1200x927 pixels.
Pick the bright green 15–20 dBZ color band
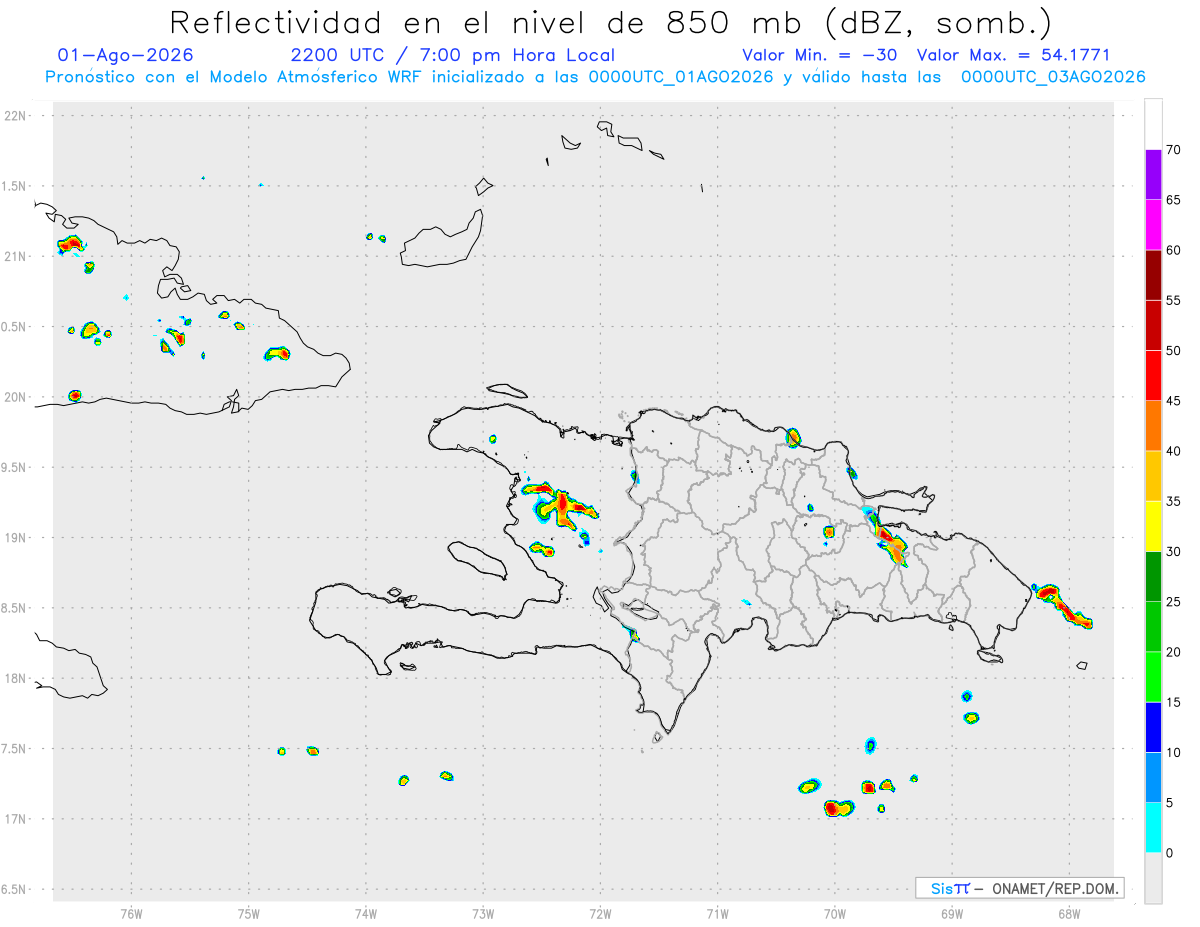(x=1153, y=677)
